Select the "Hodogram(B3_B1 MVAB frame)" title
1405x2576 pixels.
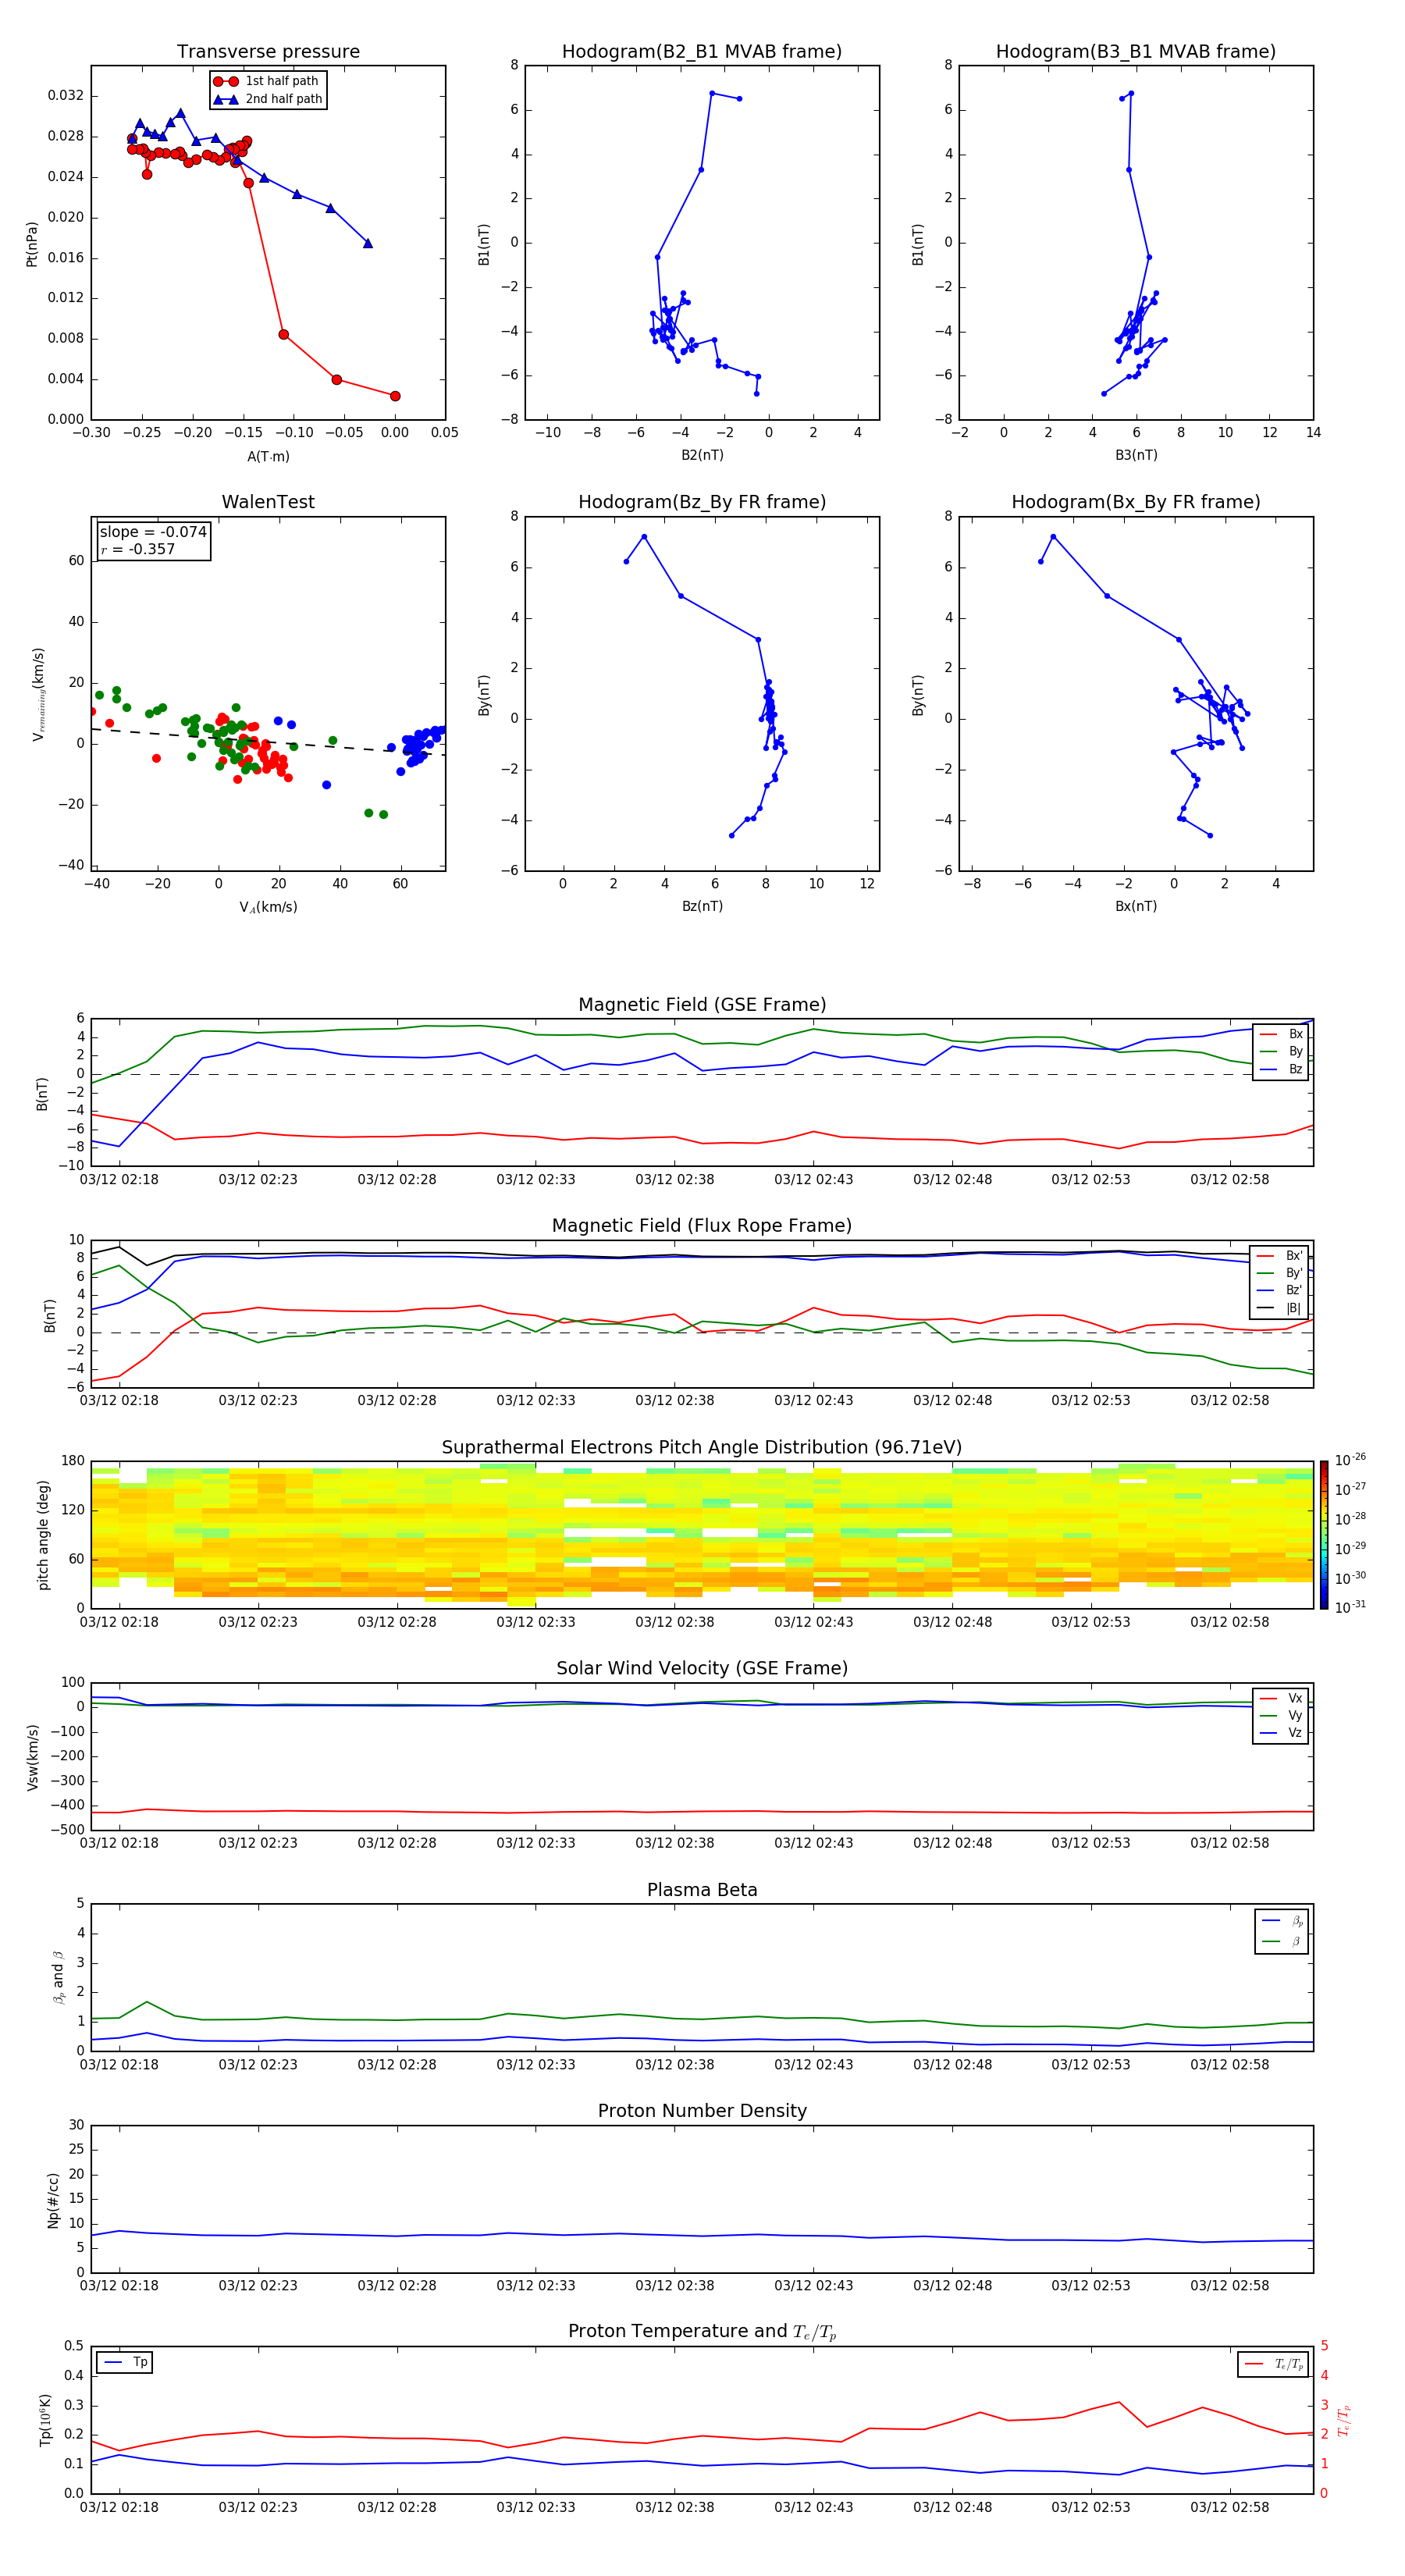coord(1136,52)
